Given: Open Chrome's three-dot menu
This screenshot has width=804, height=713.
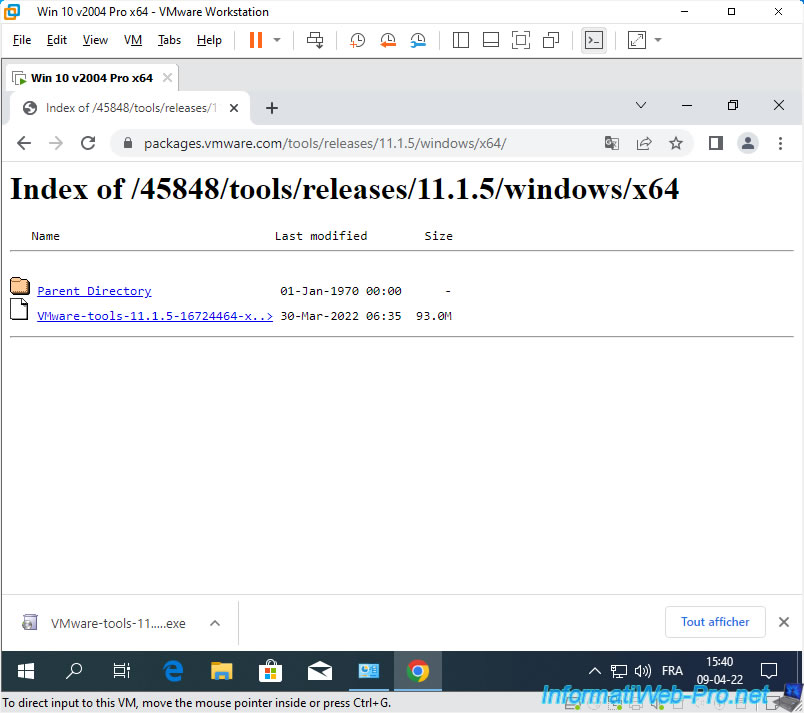Looking at the screenshot, I should tap(780, 143).
